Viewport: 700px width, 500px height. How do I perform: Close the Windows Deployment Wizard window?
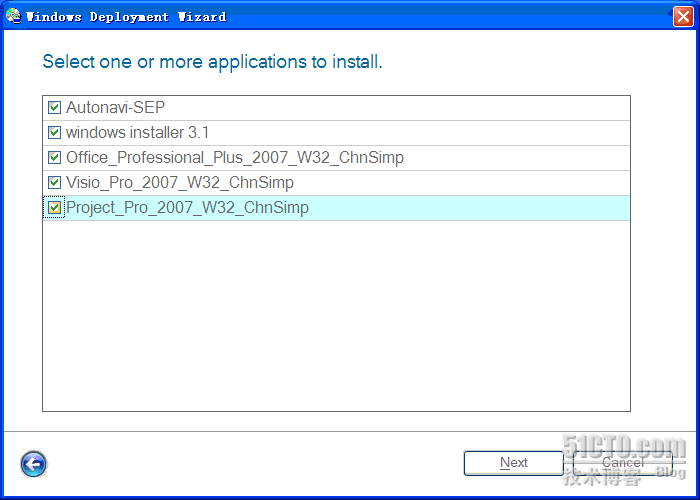point(683,17)
